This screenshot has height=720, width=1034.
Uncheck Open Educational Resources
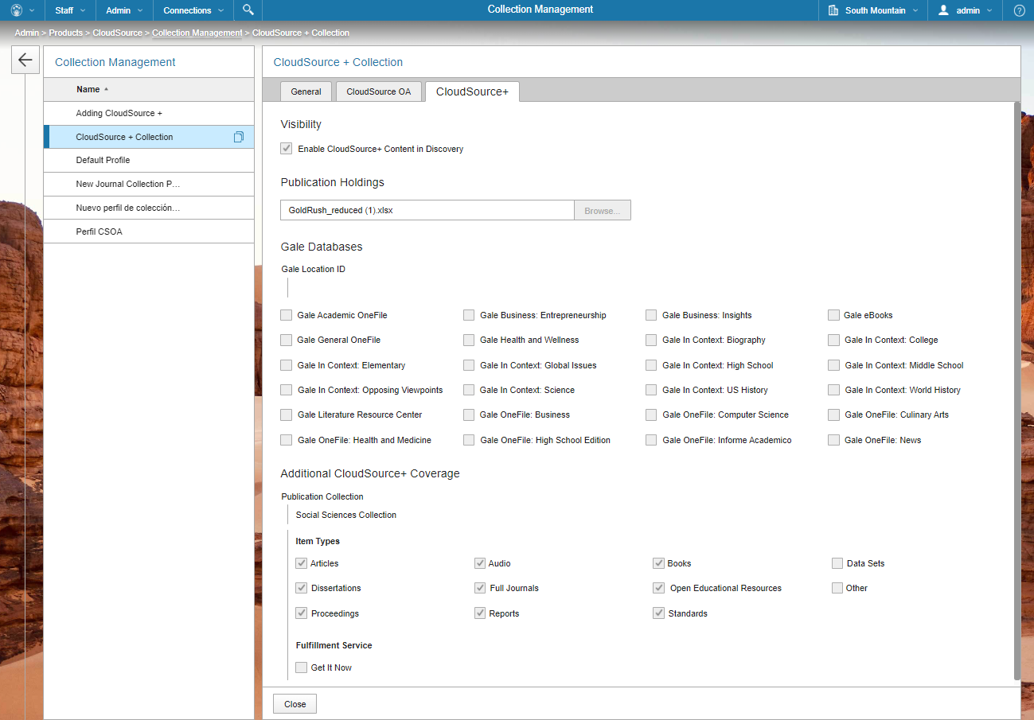659,587
